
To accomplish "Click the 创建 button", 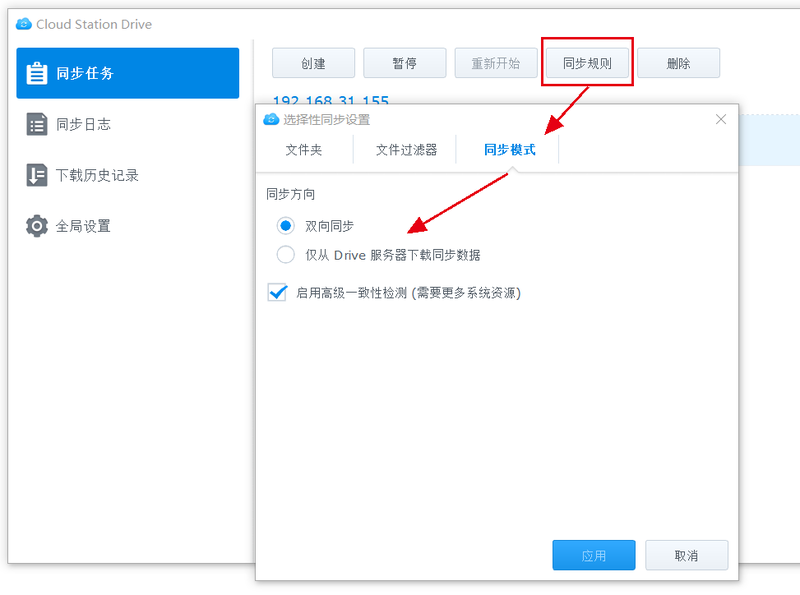I will (x=313, y=63).
